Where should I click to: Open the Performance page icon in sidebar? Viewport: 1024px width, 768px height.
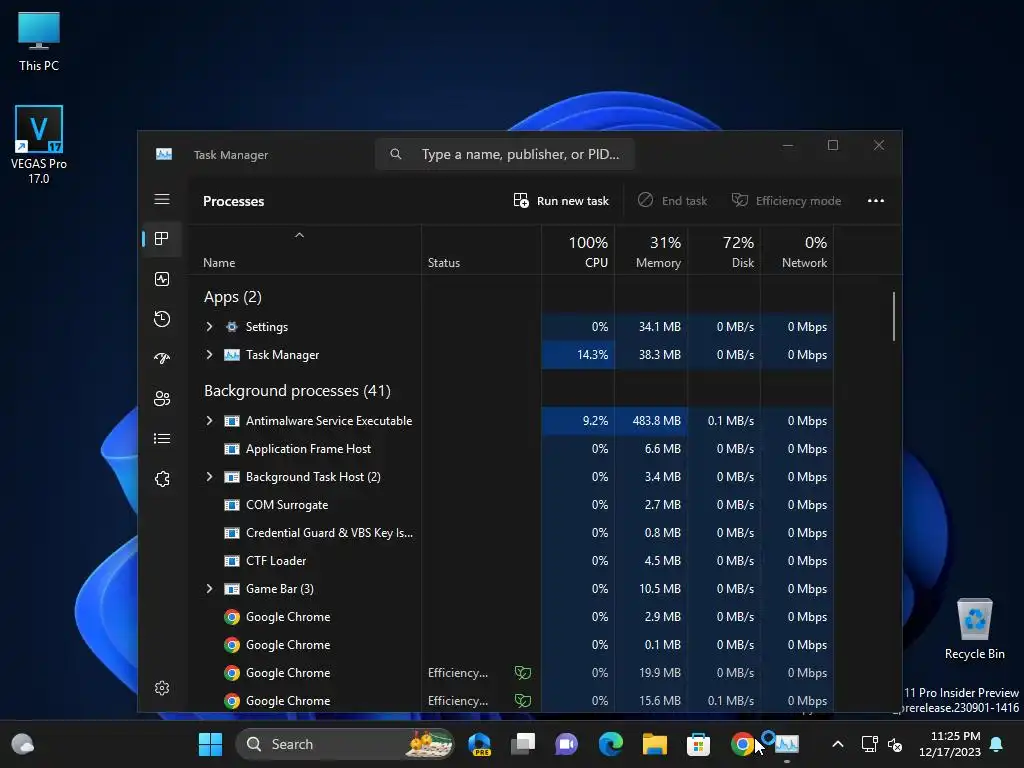pyautogui.click(x=162, y=279)
